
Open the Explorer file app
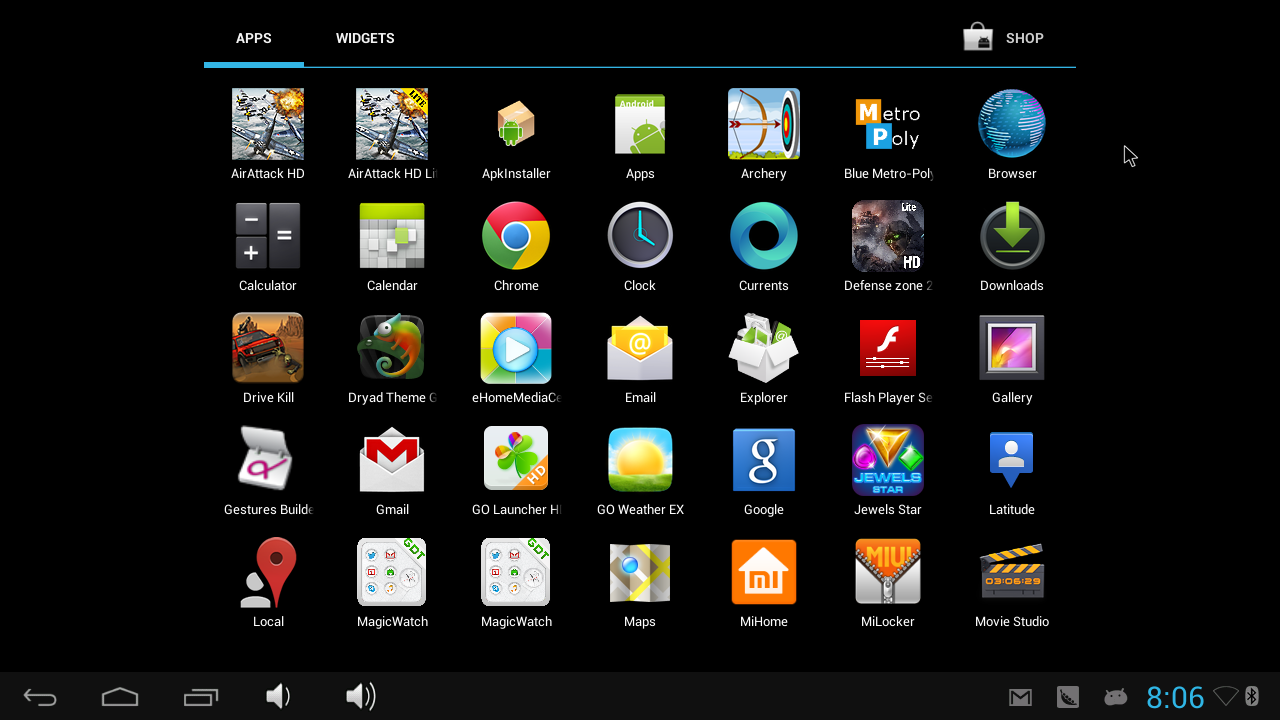tap(764, 348)
